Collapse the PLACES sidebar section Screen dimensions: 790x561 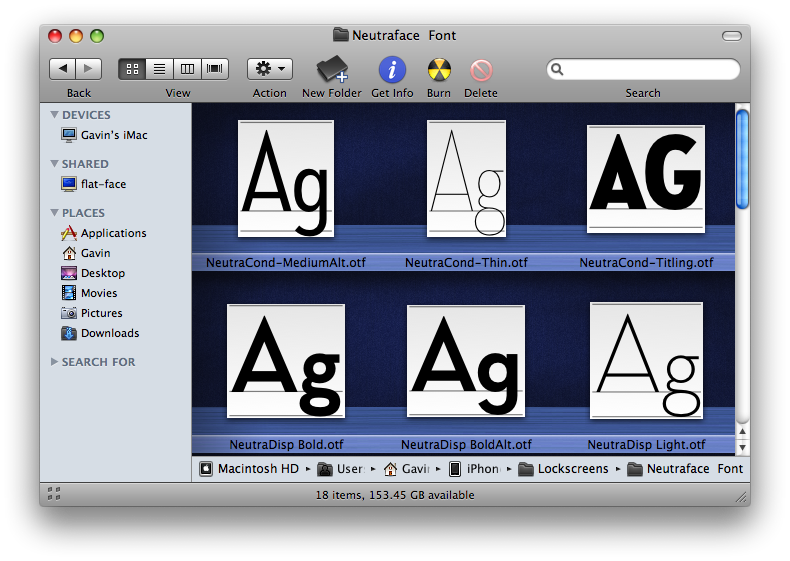click(54, 213)
